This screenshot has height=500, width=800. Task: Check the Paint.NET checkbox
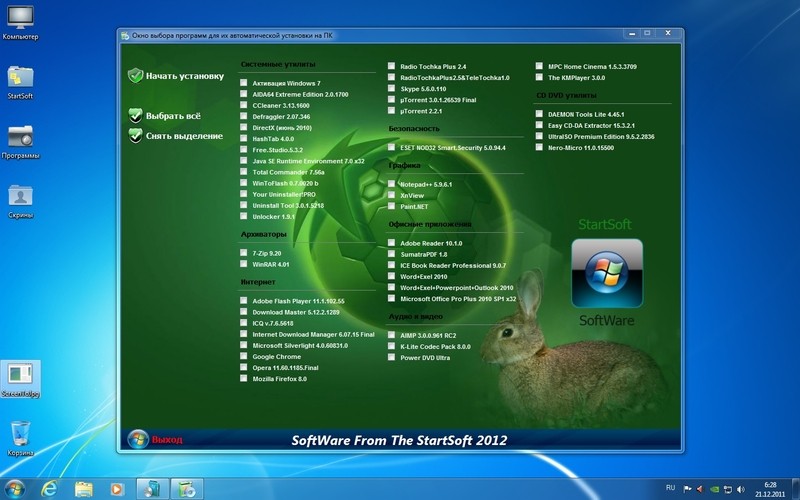pos(391,206)
